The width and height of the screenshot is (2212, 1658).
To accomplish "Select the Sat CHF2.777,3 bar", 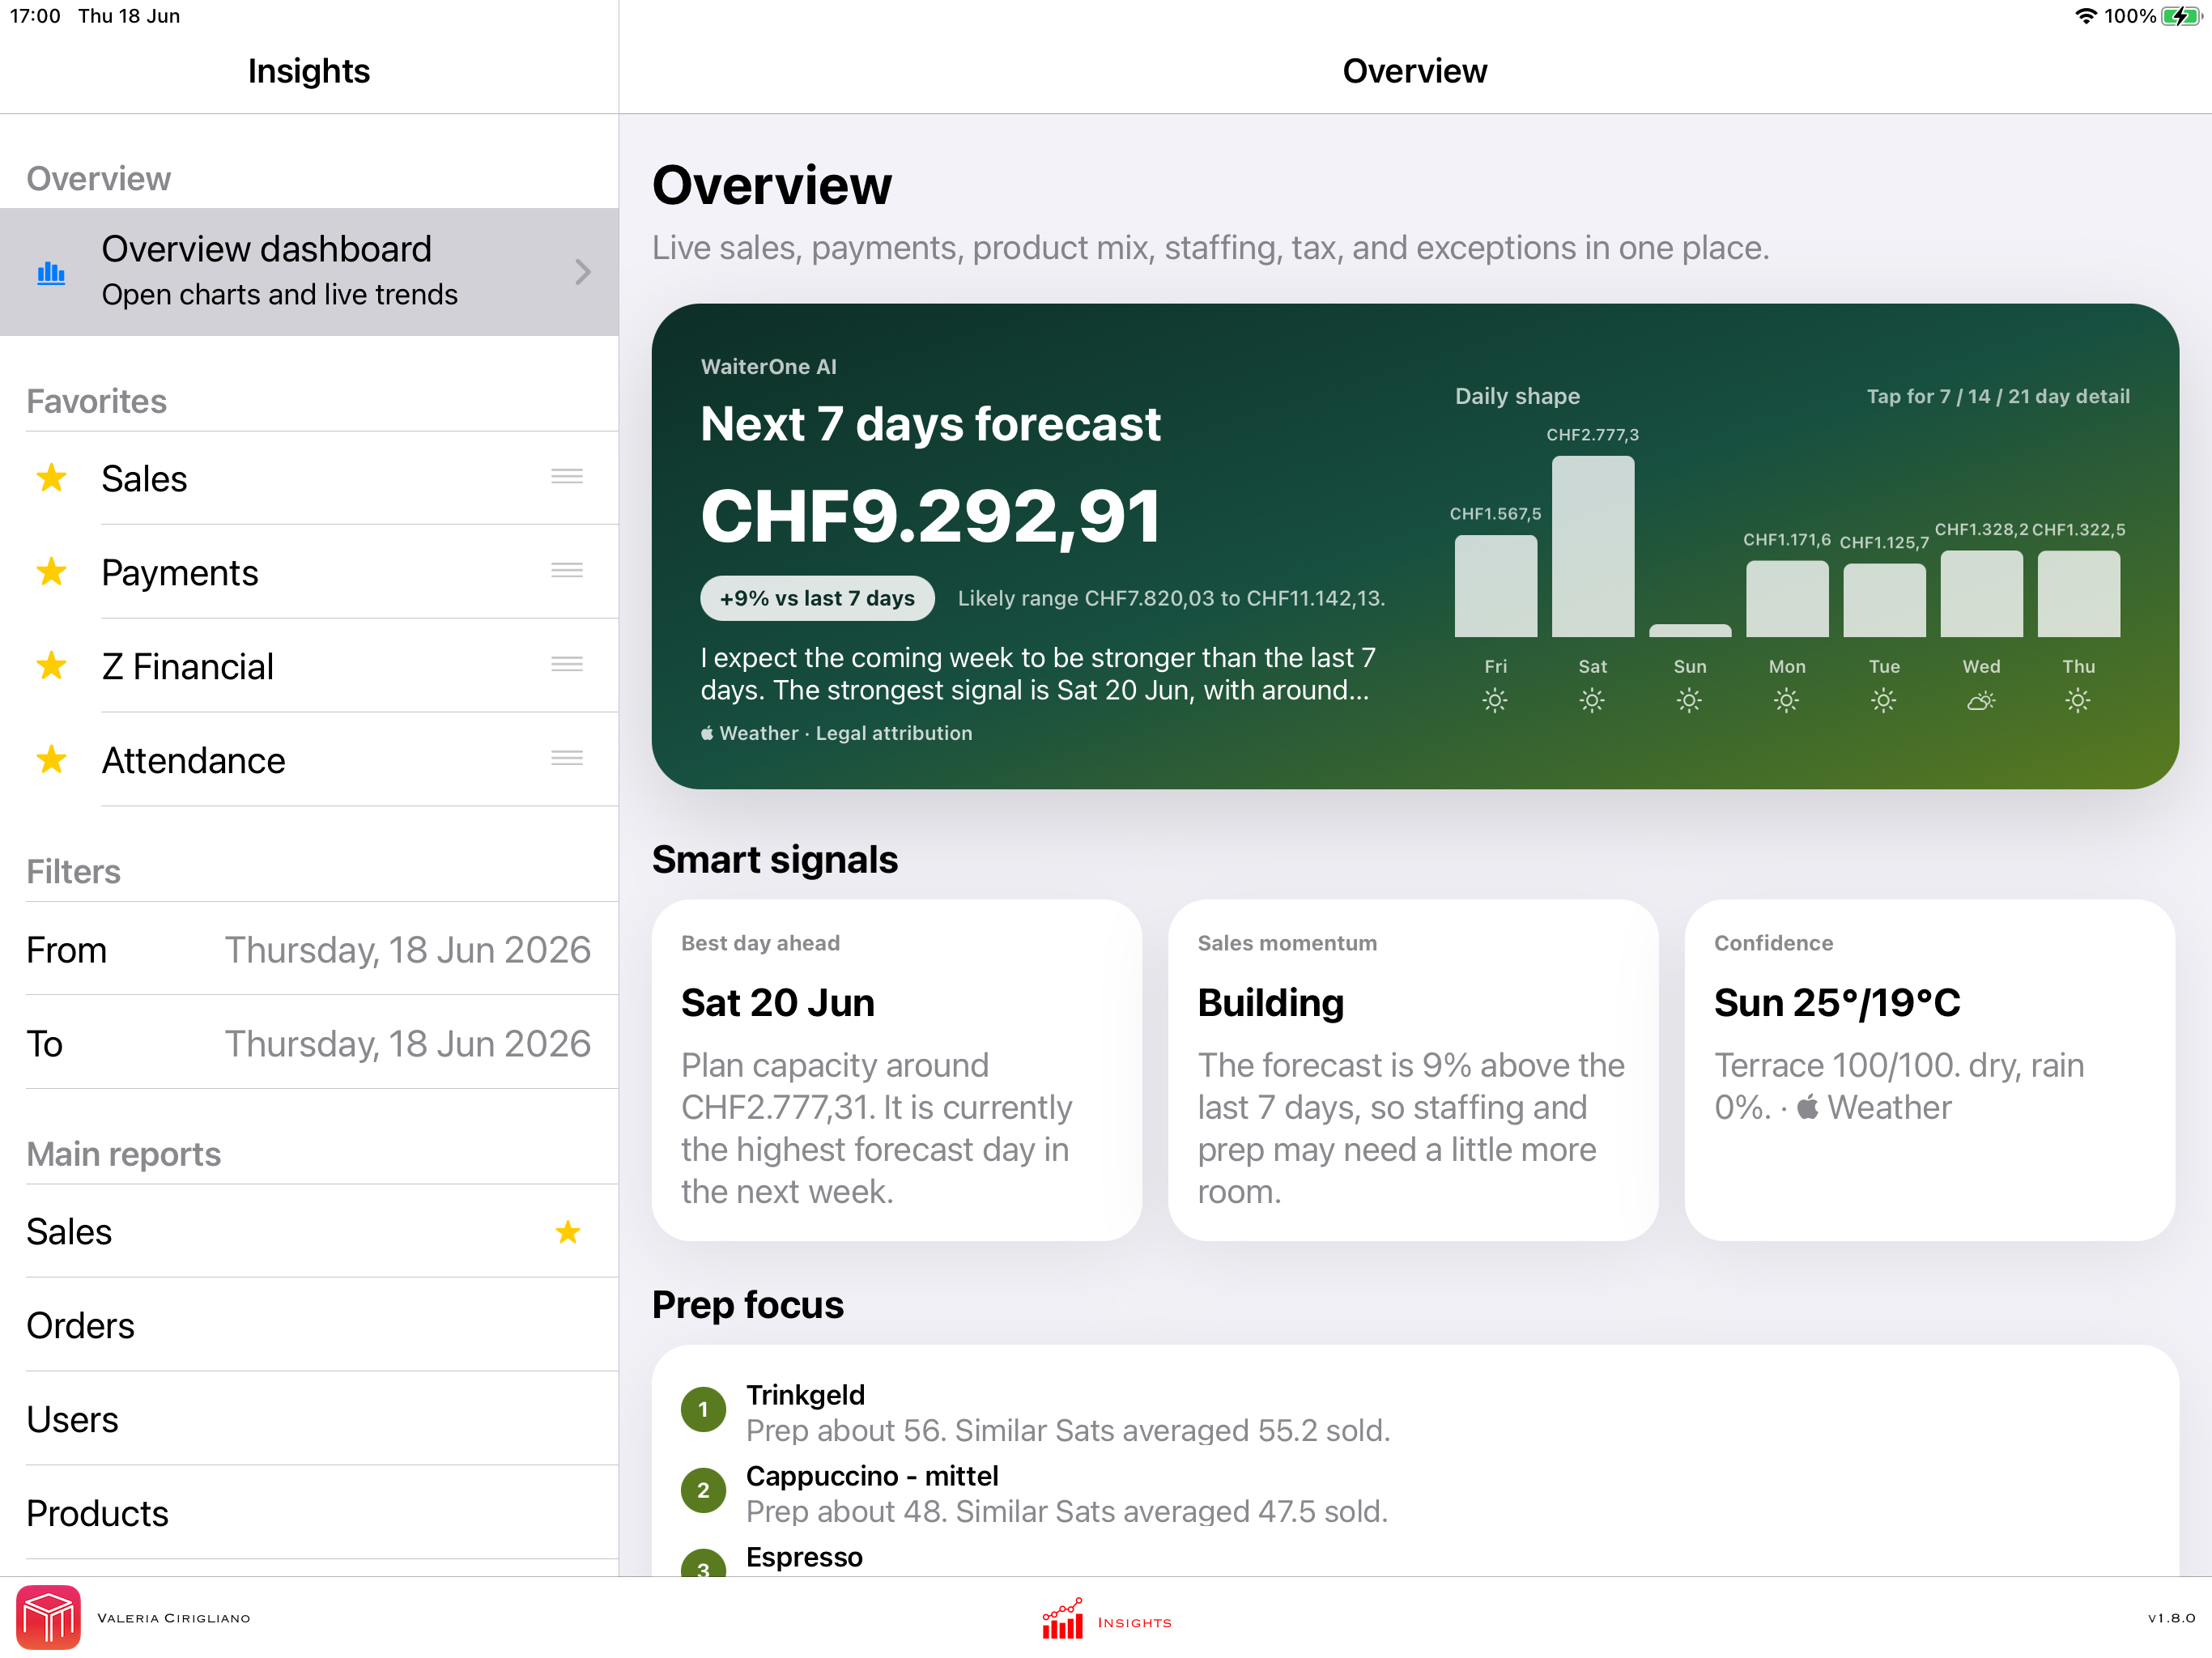I will (x=1593, y=546).
